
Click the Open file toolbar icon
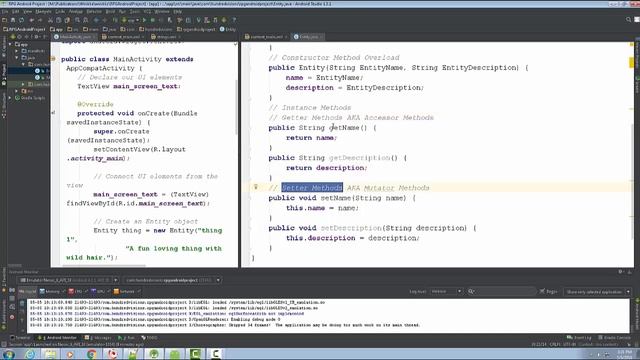(x=4, y=20)
